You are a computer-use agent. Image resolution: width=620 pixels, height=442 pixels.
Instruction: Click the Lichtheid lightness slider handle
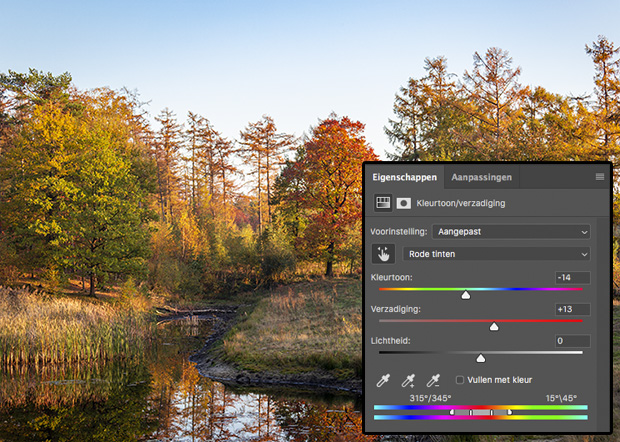click(x=480, y=358)
